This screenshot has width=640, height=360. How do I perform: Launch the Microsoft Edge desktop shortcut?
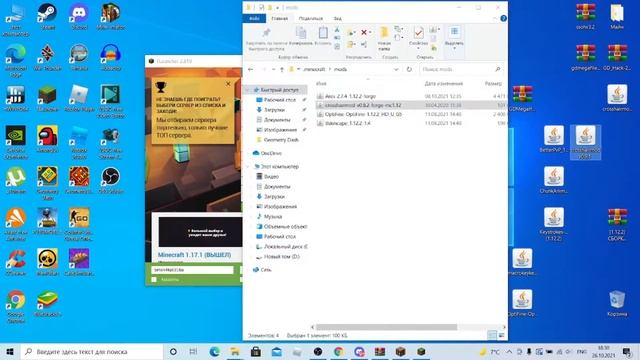pyautogui.click(x=16, y=60)
